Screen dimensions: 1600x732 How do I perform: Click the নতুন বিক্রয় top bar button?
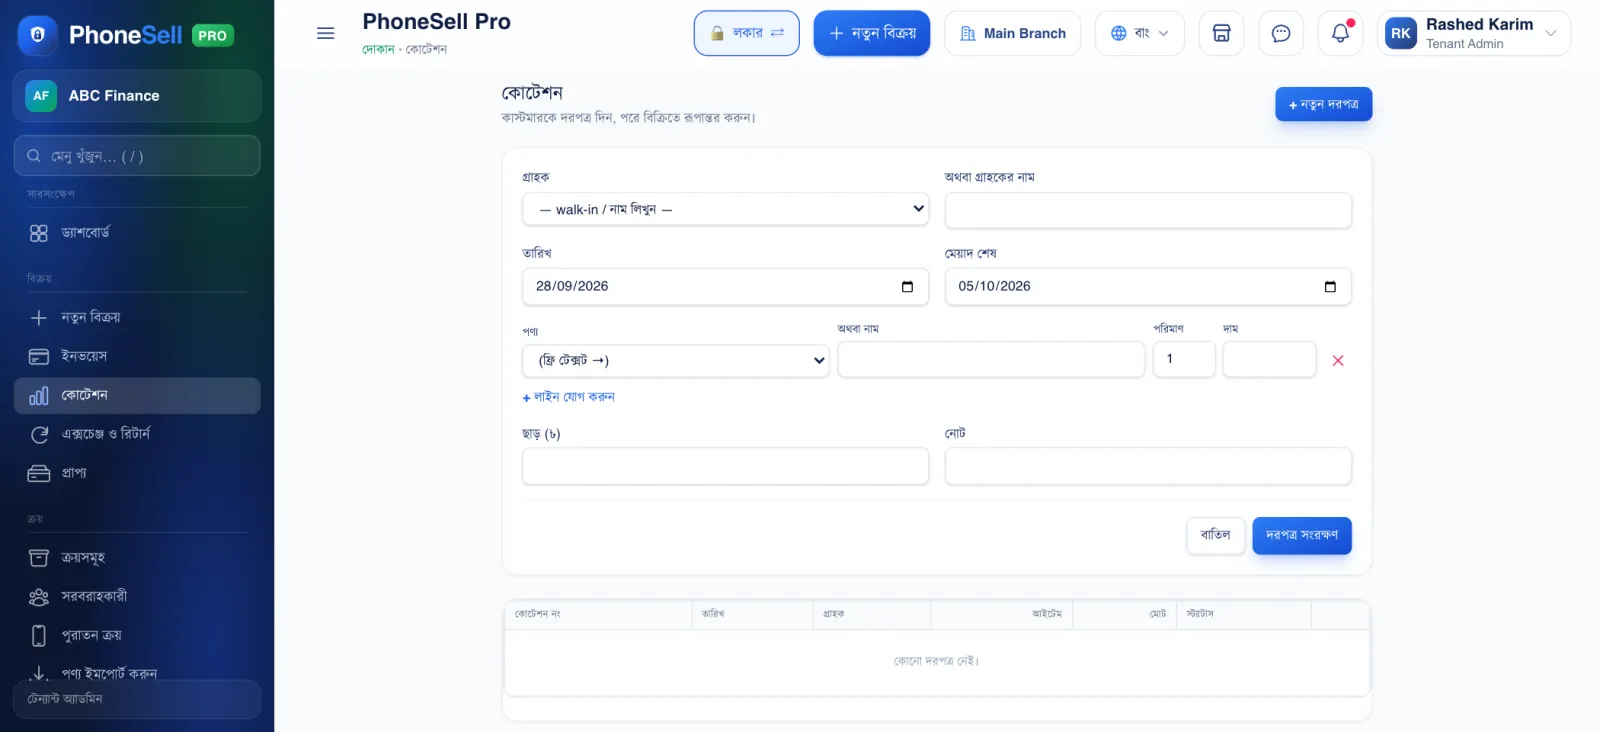pyautogui.click(x=871, y=33)
